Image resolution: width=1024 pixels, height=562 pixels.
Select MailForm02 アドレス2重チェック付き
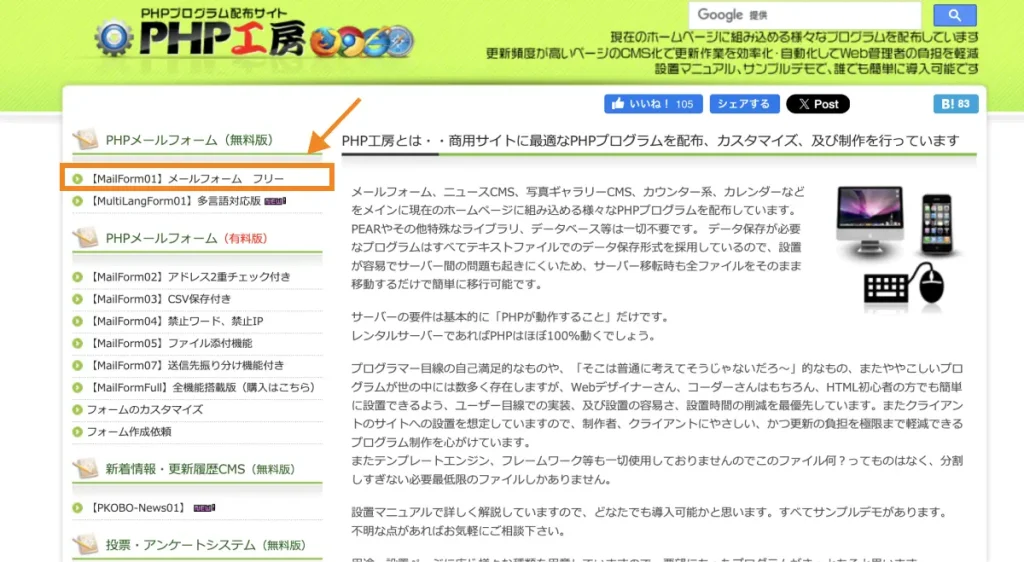click(x=190, y=277)
